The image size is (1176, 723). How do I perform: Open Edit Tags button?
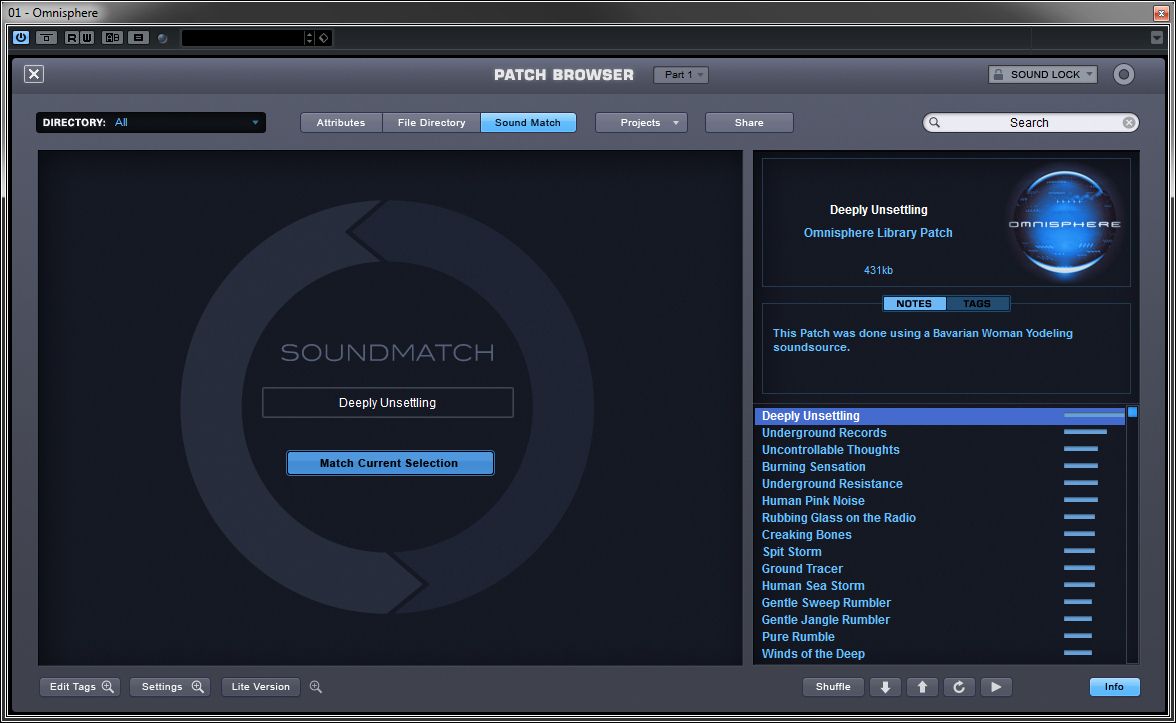coord(80,687)
